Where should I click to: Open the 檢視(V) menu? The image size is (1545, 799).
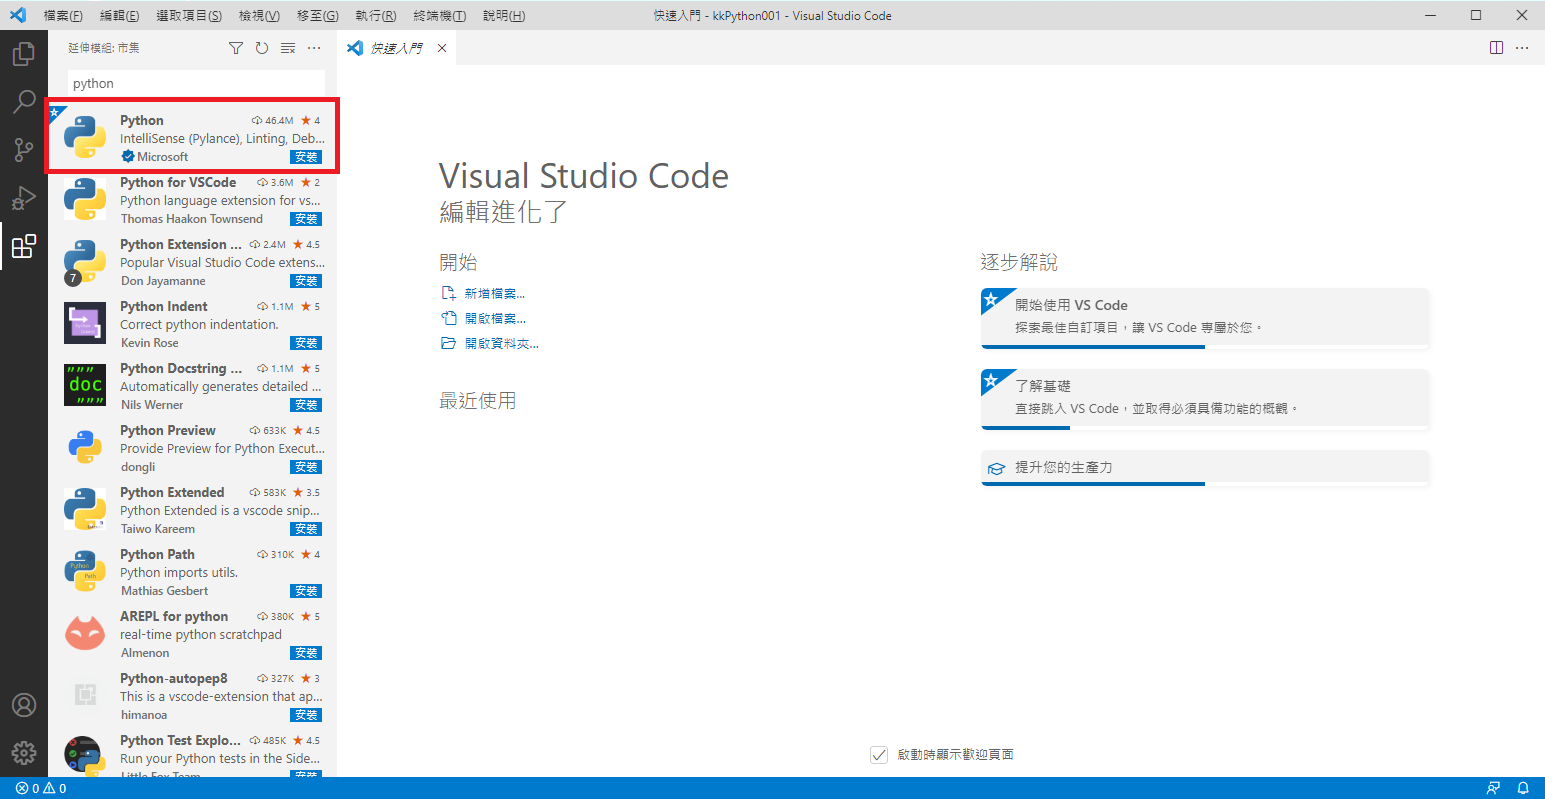pyautogui.click(x=259, y=16)
